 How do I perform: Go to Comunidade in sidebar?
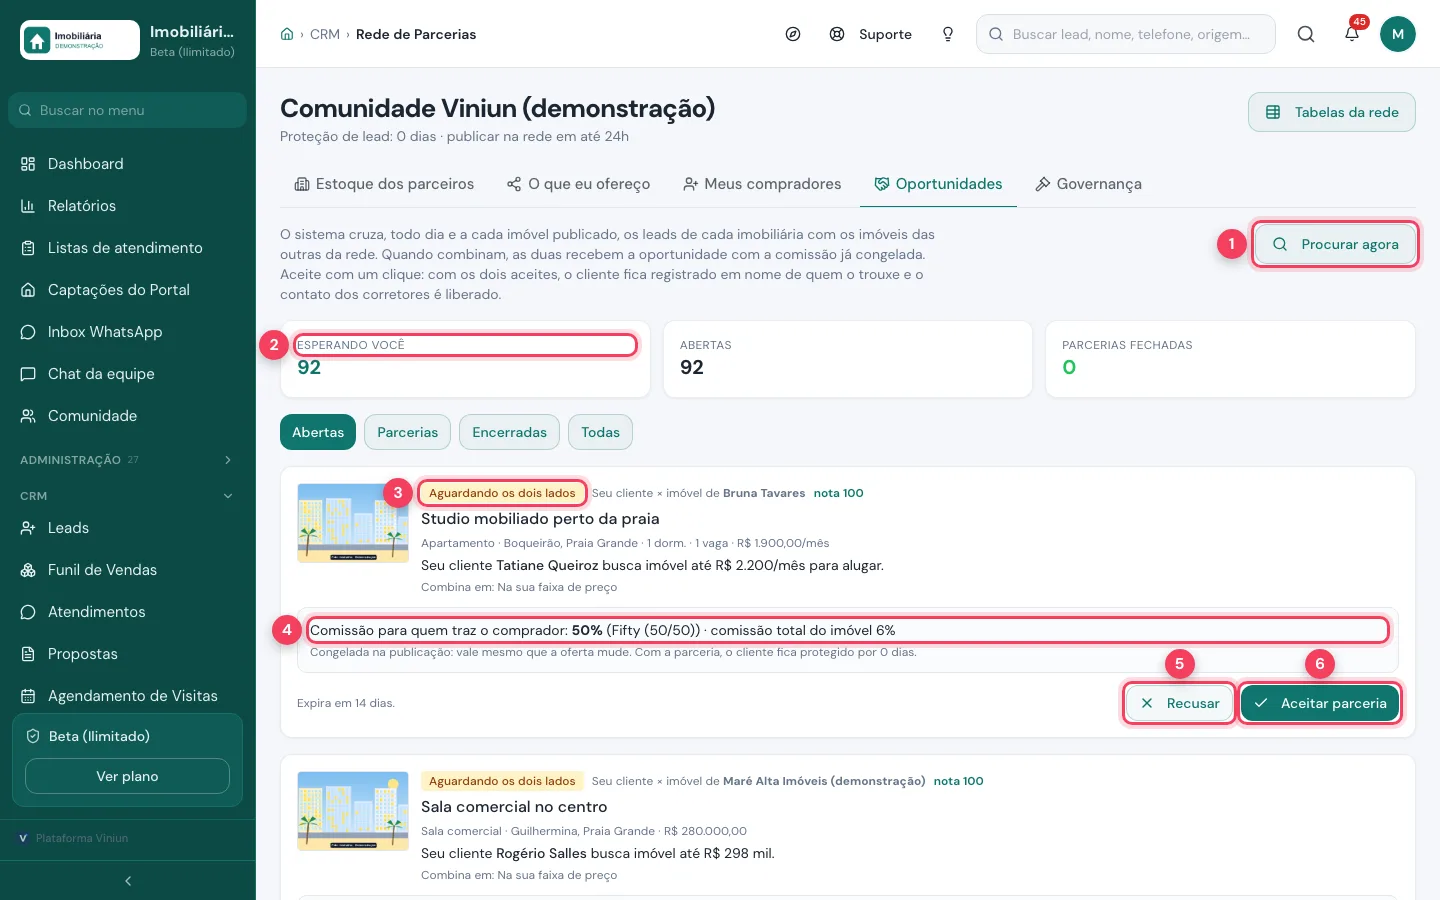click(127, 416)
